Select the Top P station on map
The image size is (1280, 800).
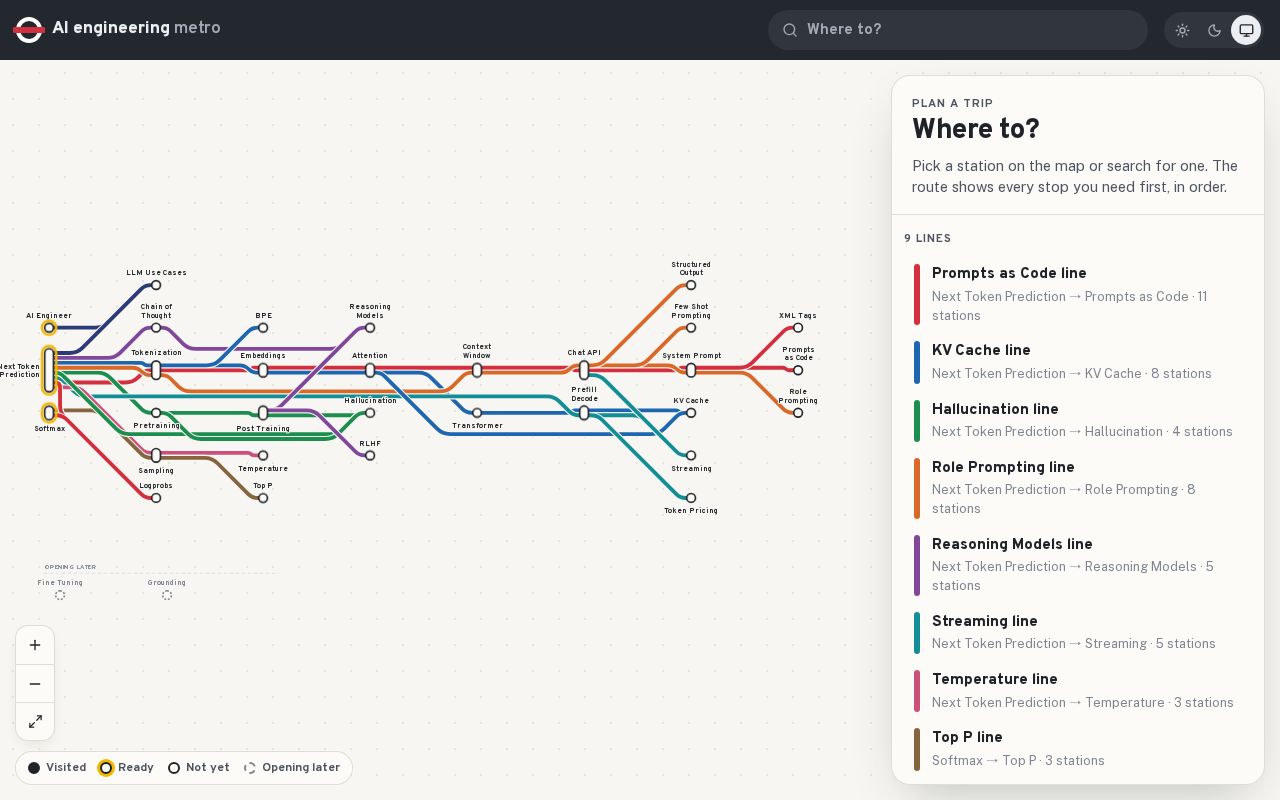[x=263, y=498]
